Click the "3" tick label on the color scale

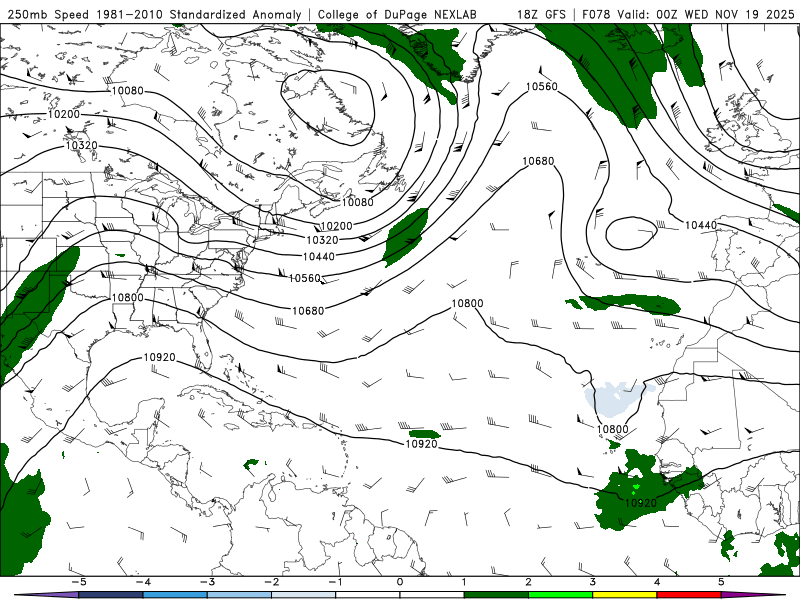click(592, 582)
